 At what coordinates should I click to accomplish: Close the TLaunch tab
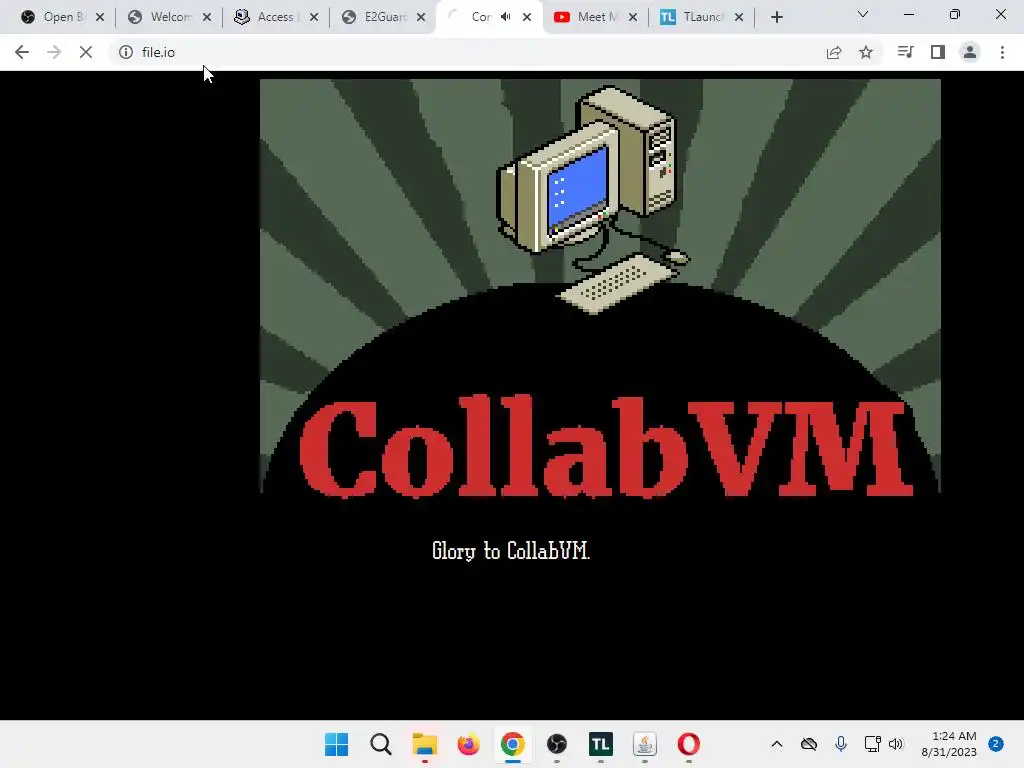click(739, 17)
